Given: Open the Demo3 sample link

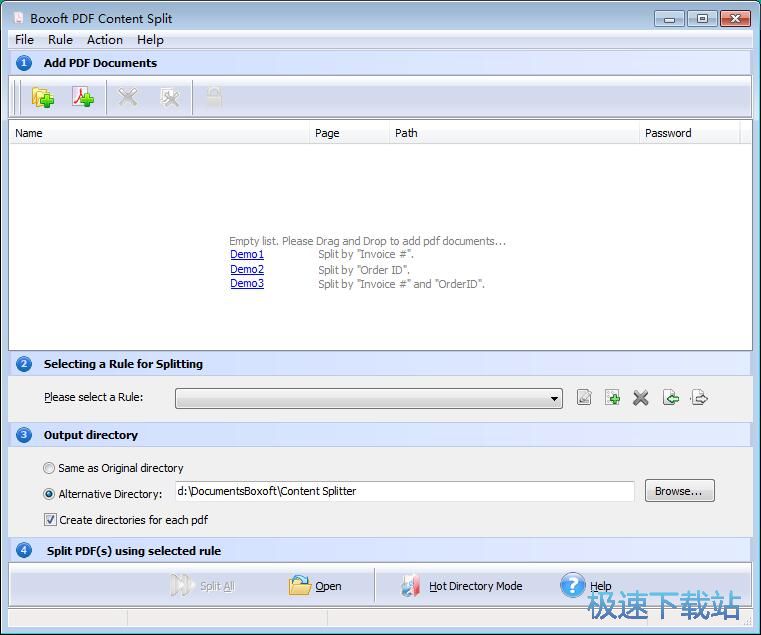Looking at the screenshot, I should 247,284.
